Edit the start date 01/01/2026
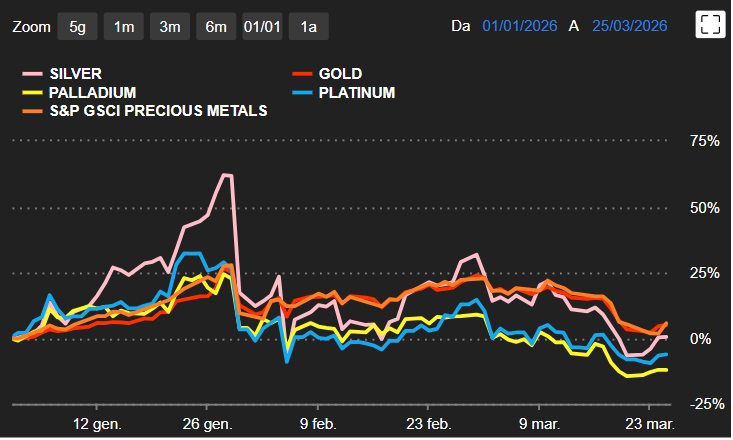733x440 pixels. [520, 26]
